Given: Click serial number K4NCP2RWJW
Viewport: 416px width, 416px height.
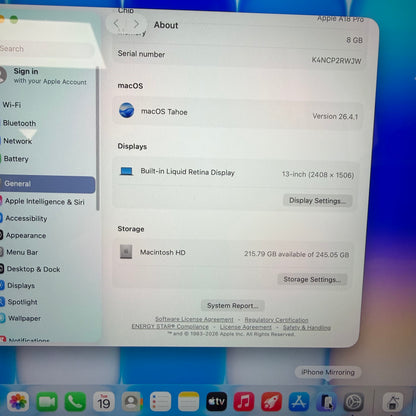Looking at the screenshot, I should coord(336,60).
